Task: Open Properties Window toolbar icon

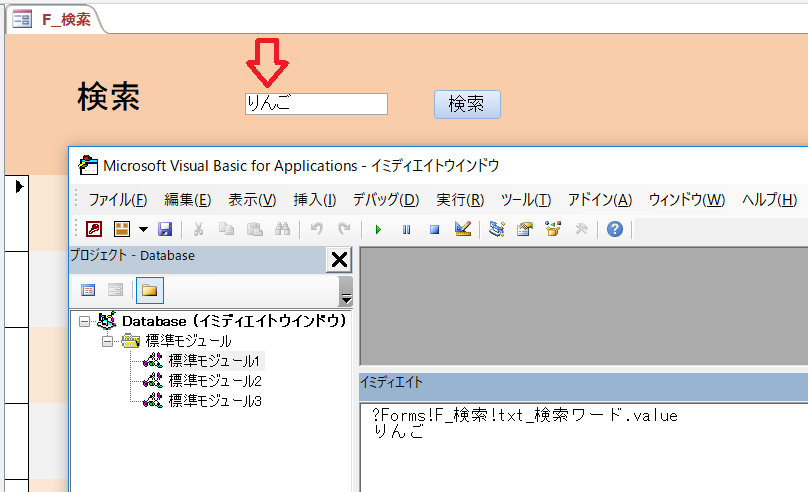Action: click(525, 229)
